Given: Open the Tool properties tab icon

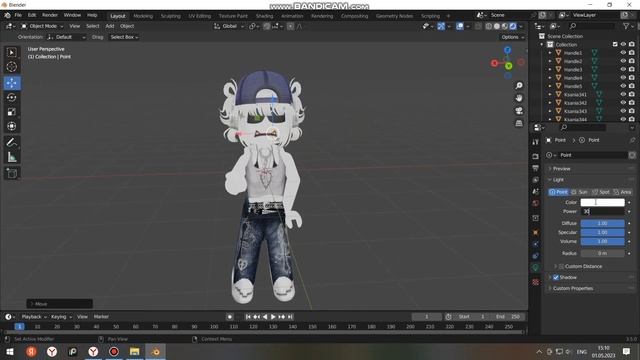Looking at the screenshot, I should pos(536,142).
